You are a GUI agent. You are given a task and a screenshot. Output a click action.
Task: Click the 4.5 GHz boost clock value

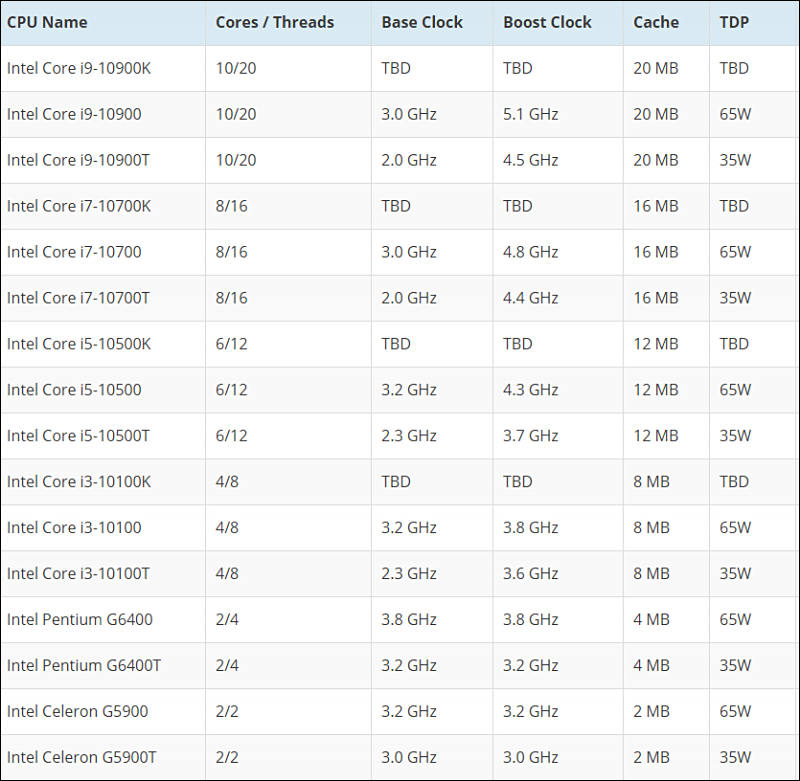coord(531,160)
